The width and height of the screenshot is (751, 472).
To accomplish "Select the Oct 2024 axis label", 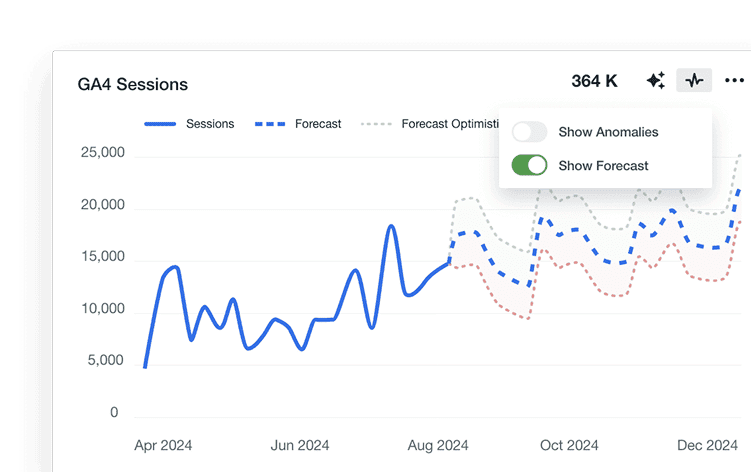I will pyautogui.click(x=569, y=445).
